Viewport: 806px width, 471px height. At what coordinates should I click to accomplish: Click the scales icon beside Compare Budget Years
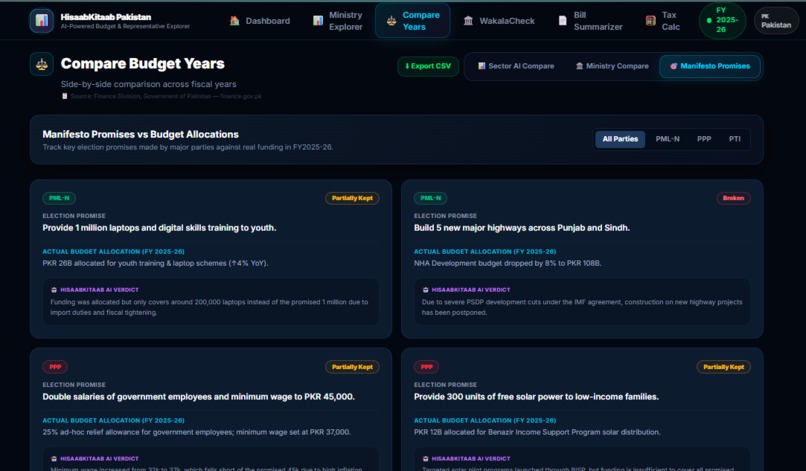tap(42, 64)
